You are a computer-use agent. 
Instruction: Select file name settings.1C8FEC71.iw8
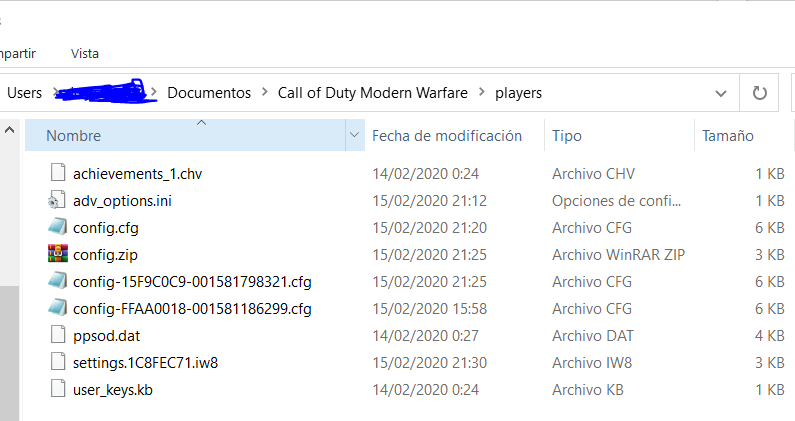coord(146,363)
